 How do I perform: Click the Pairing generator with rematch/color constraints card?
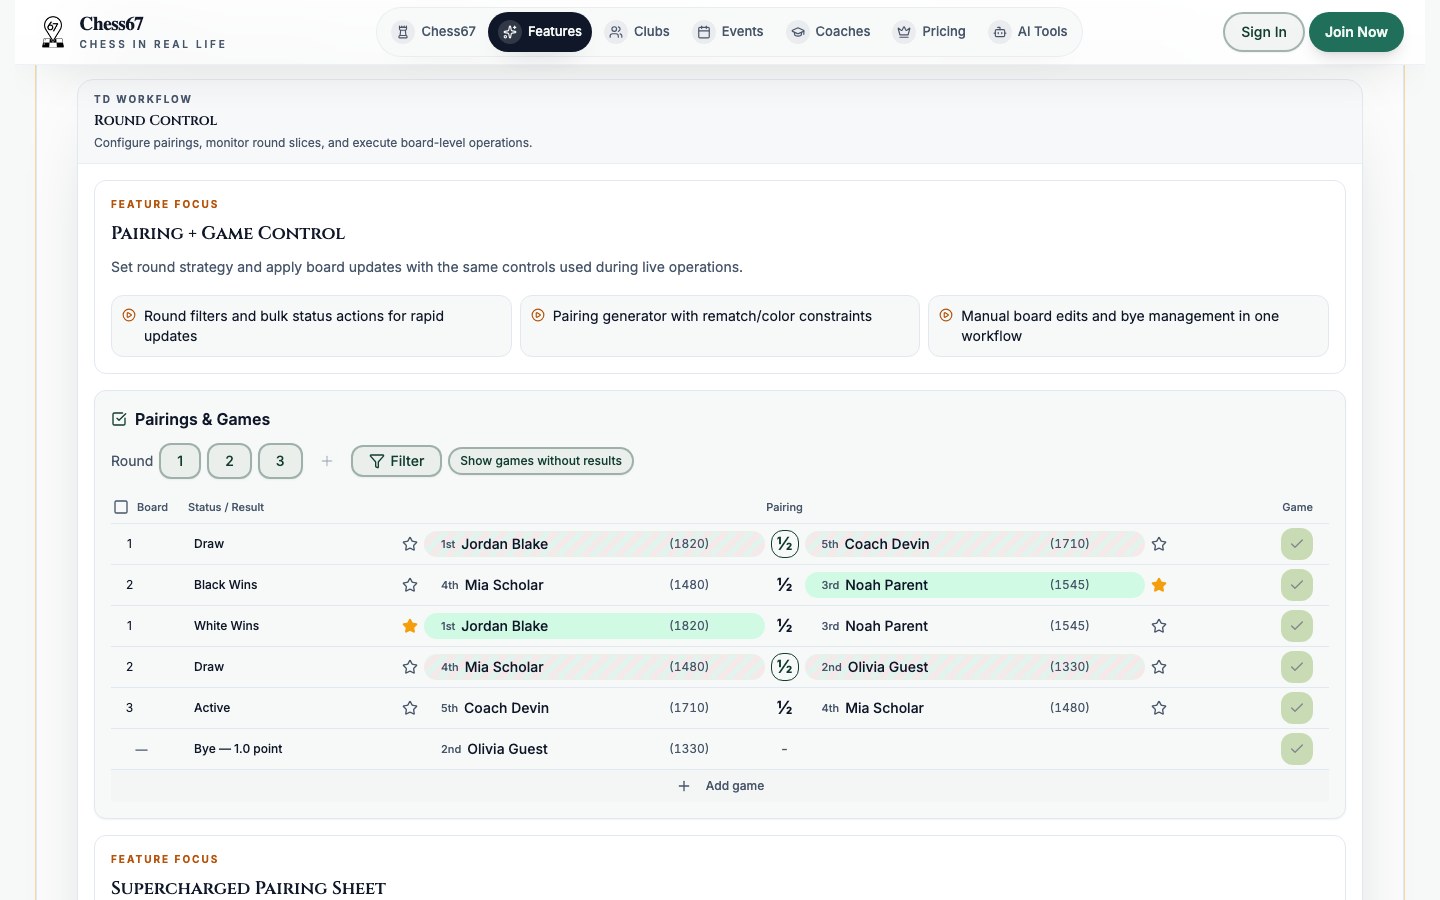(x=720, y=326)
